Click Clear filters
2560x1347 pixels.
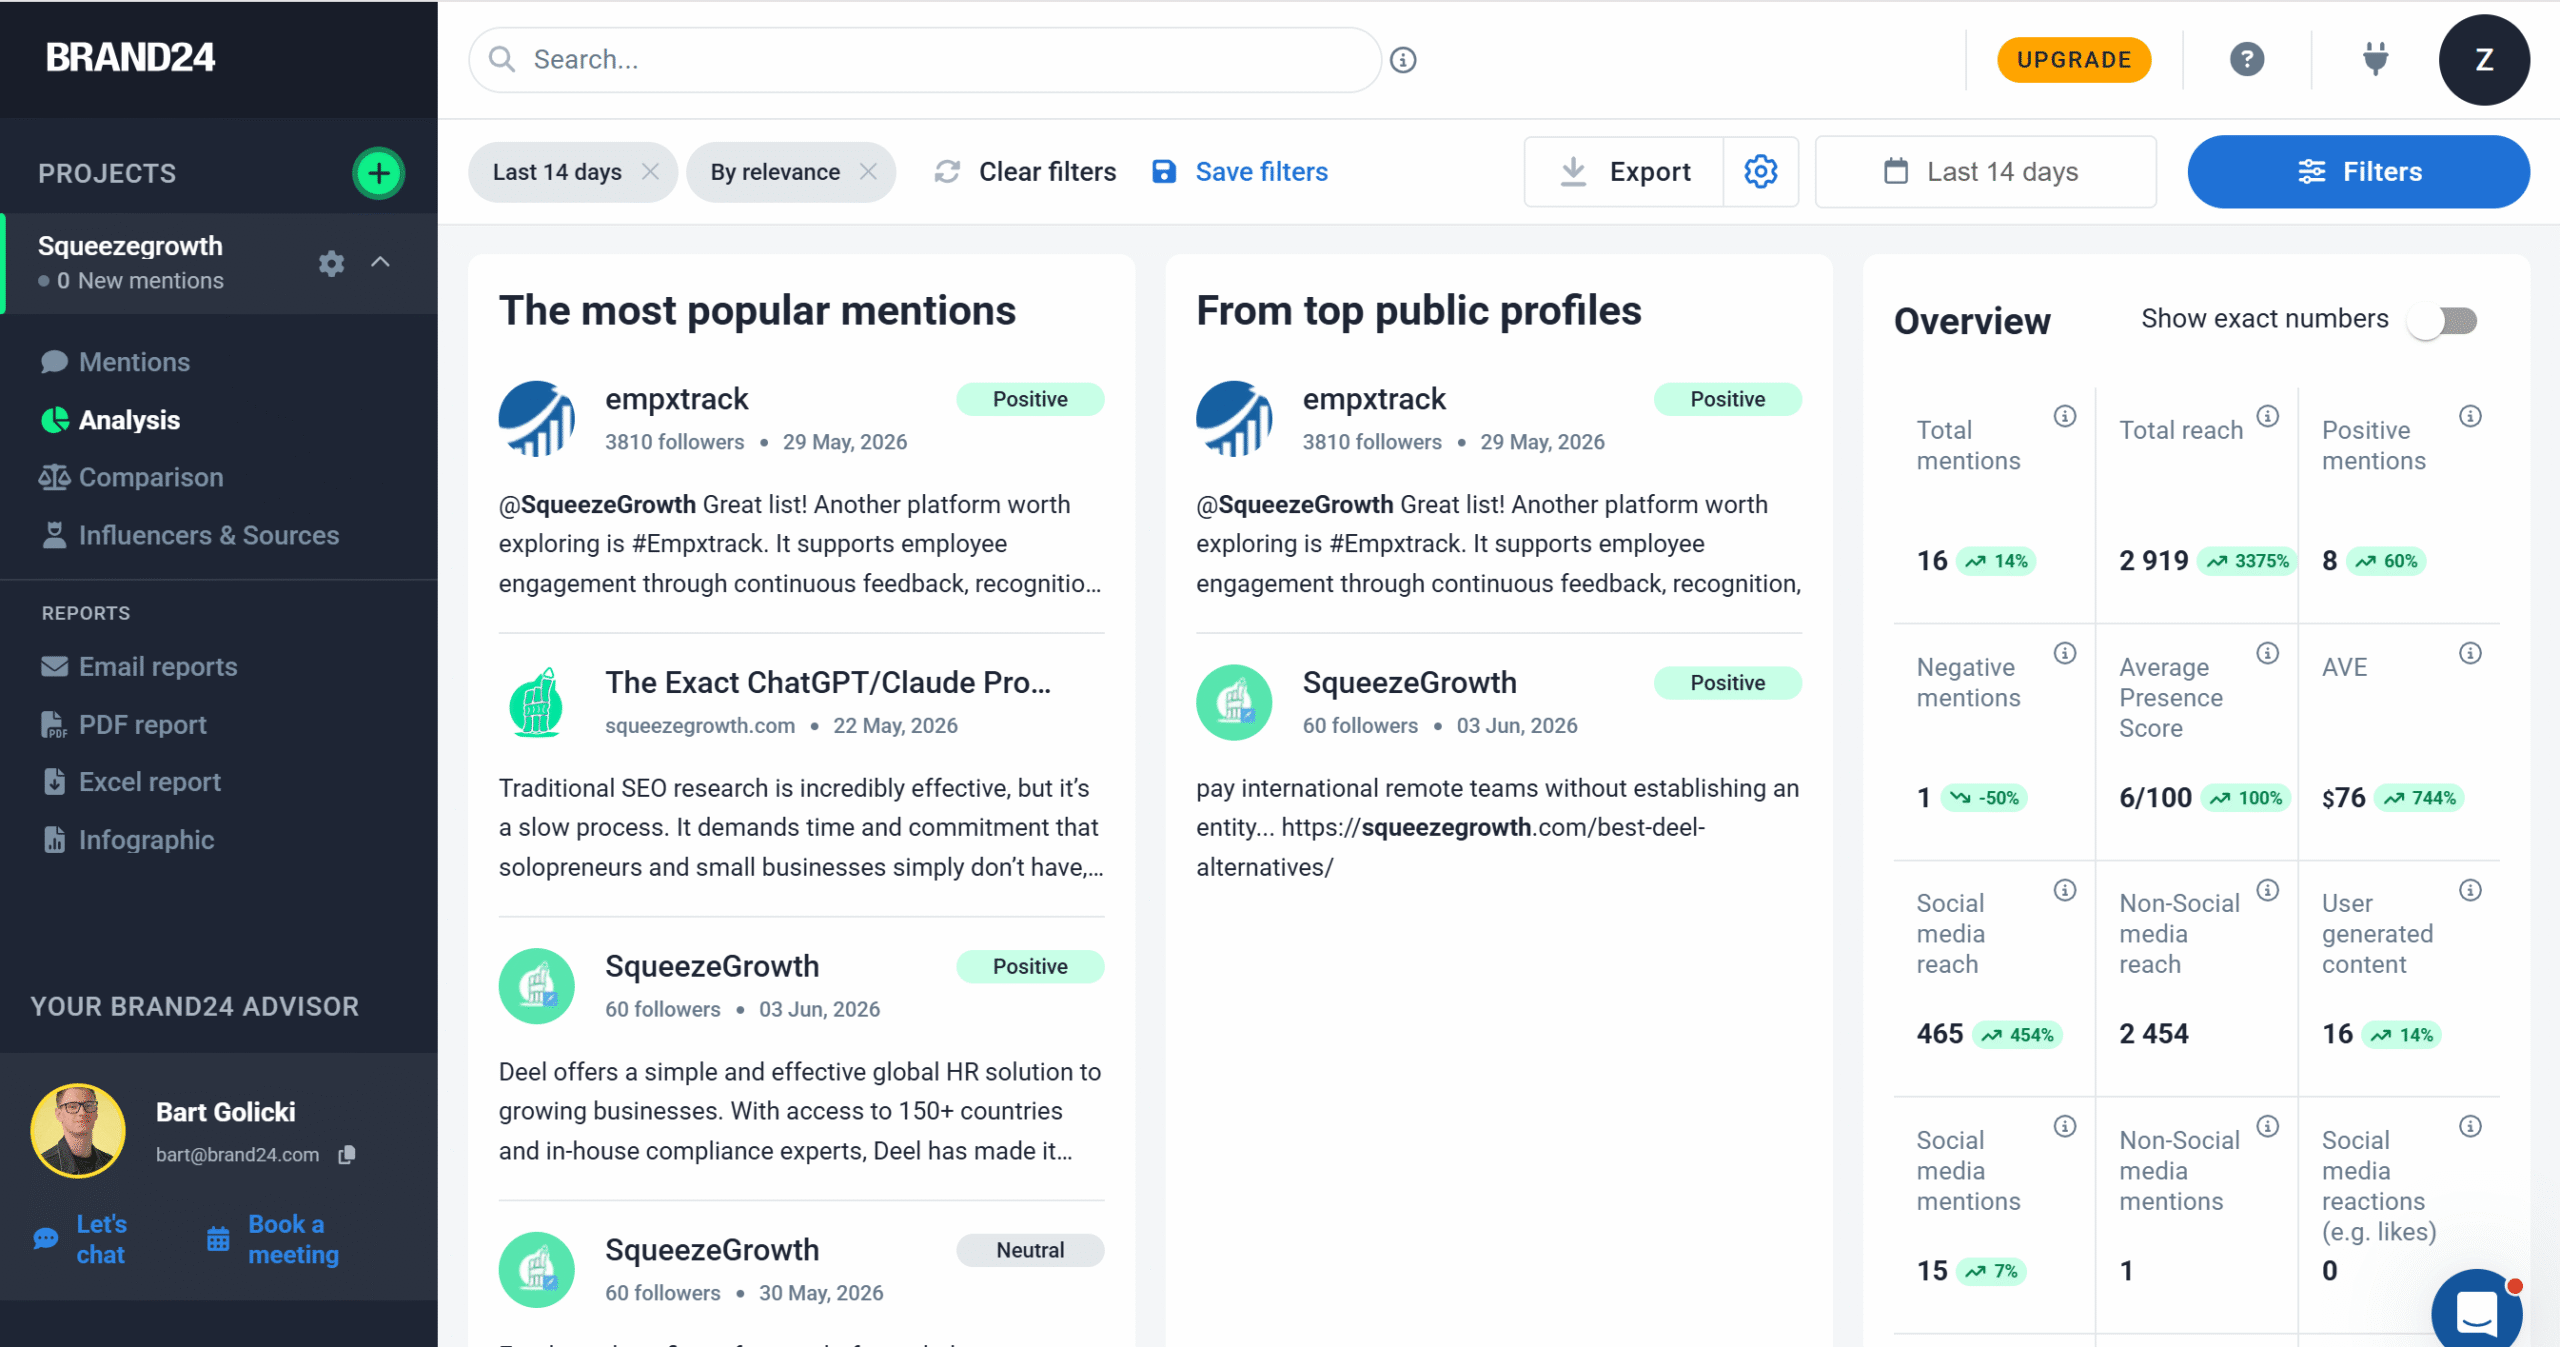(1026, 172)
